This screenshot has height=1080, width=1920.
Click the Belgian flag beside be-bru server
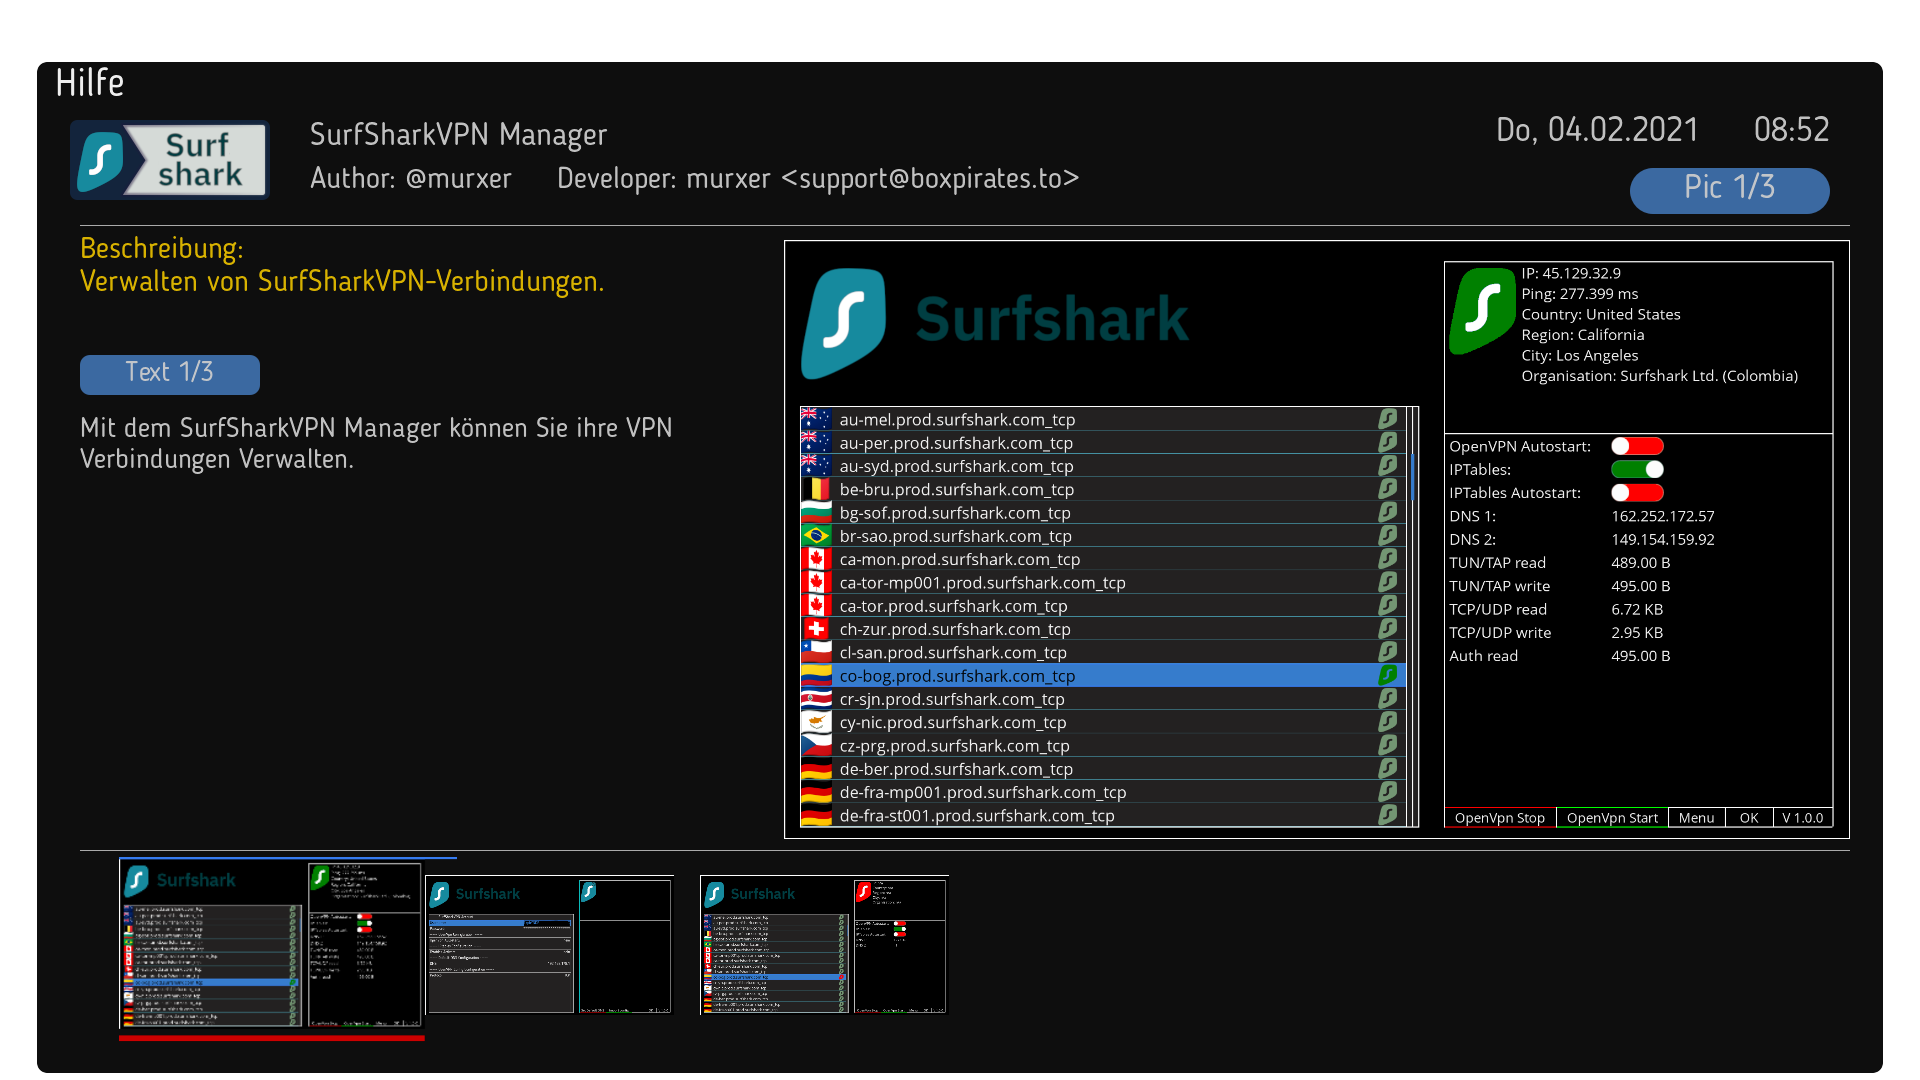coord(816,489)
